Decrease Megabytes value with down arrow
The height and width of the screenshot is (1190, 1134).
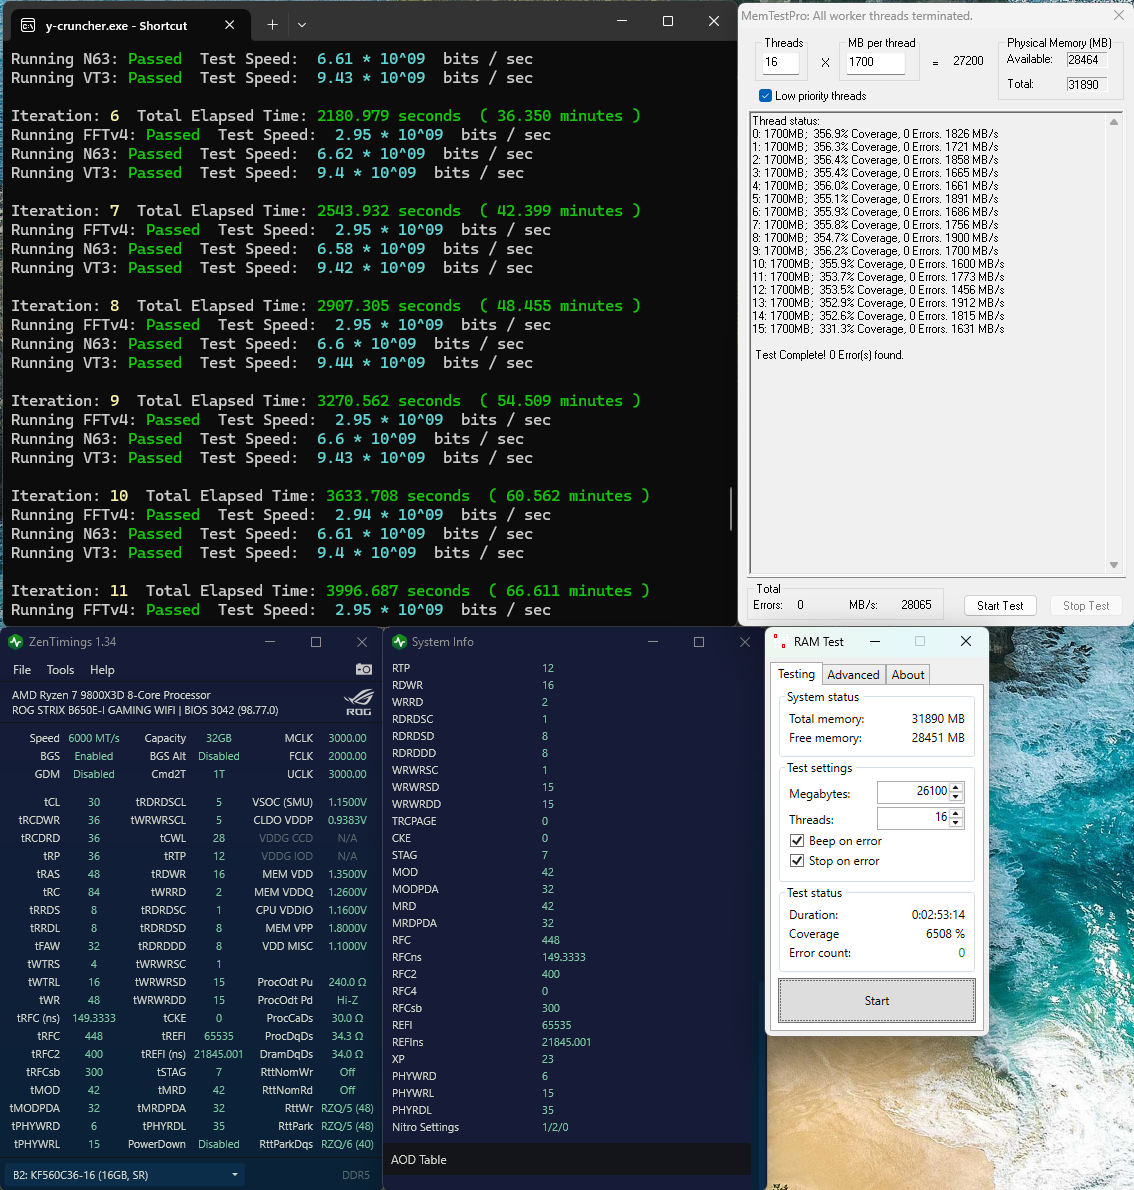pos(956,797)
